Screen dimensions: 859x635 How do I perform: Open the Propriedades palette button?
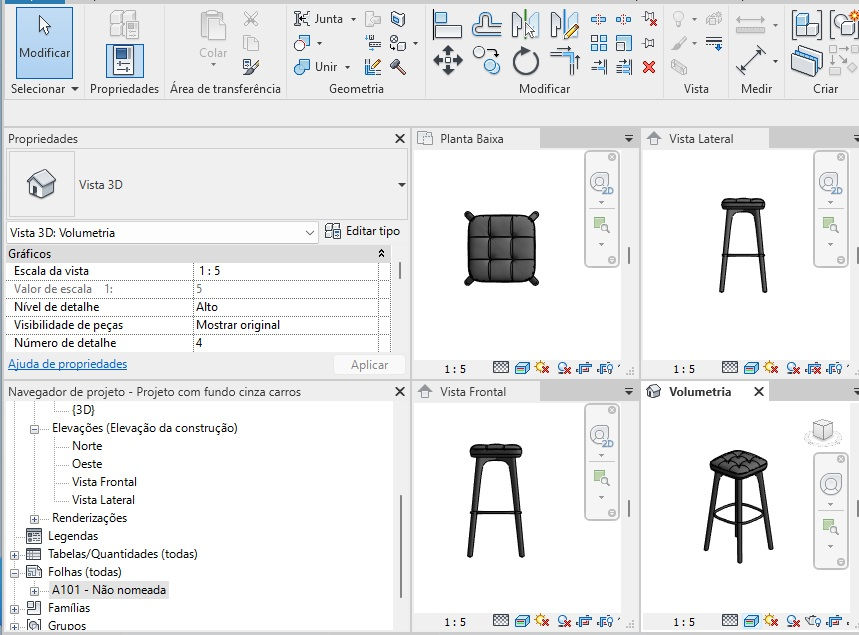124,61
